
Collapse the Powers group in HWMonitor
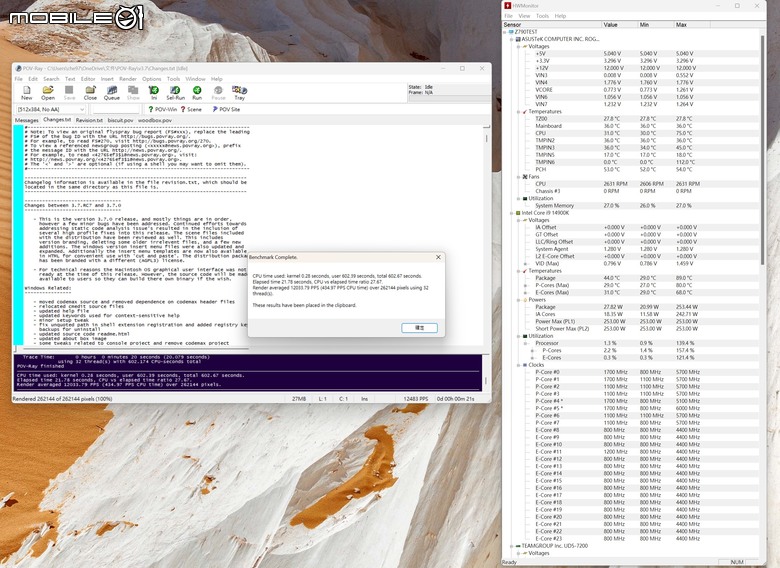coord(518,300)
